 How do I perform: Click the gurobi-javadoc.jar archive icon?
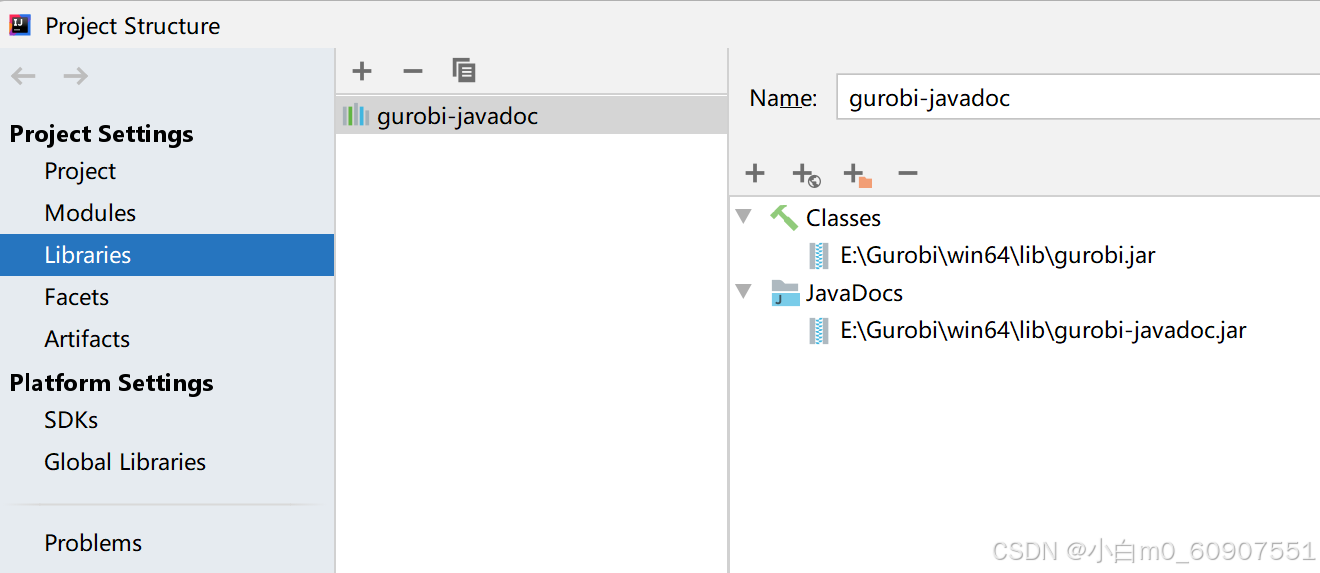click(x=819, y=330)
